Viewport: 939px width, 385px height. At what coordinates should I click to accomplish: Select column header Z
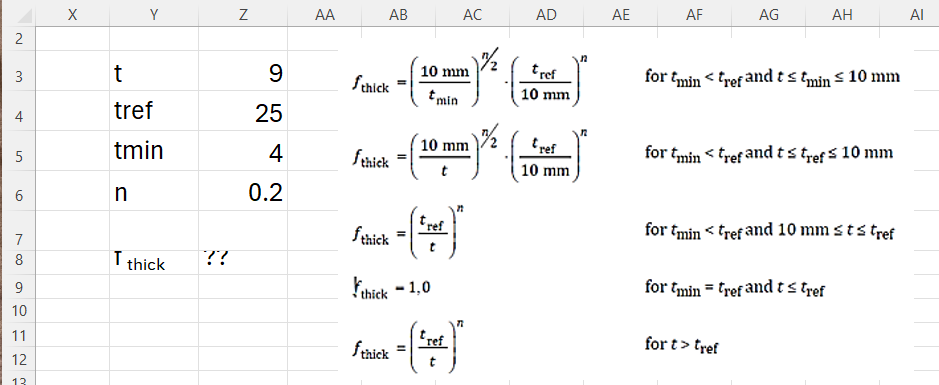[243, 15]
